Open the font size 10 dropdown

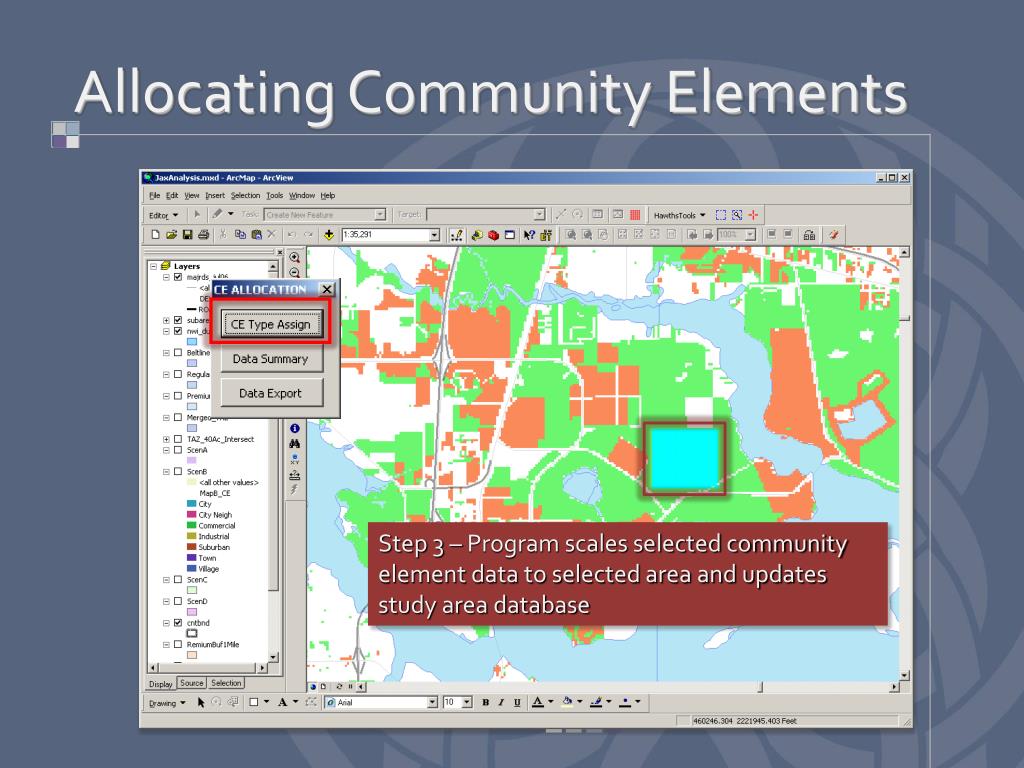[467, 702]
